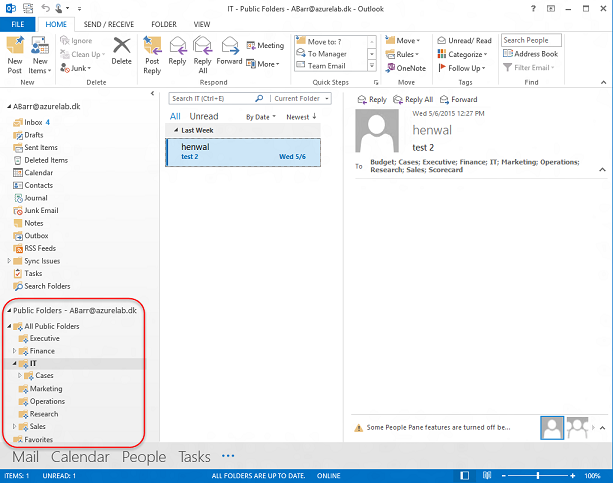Expand the Sync Issues folder
This screenshot has height=483, width=613.
point(9,260)
